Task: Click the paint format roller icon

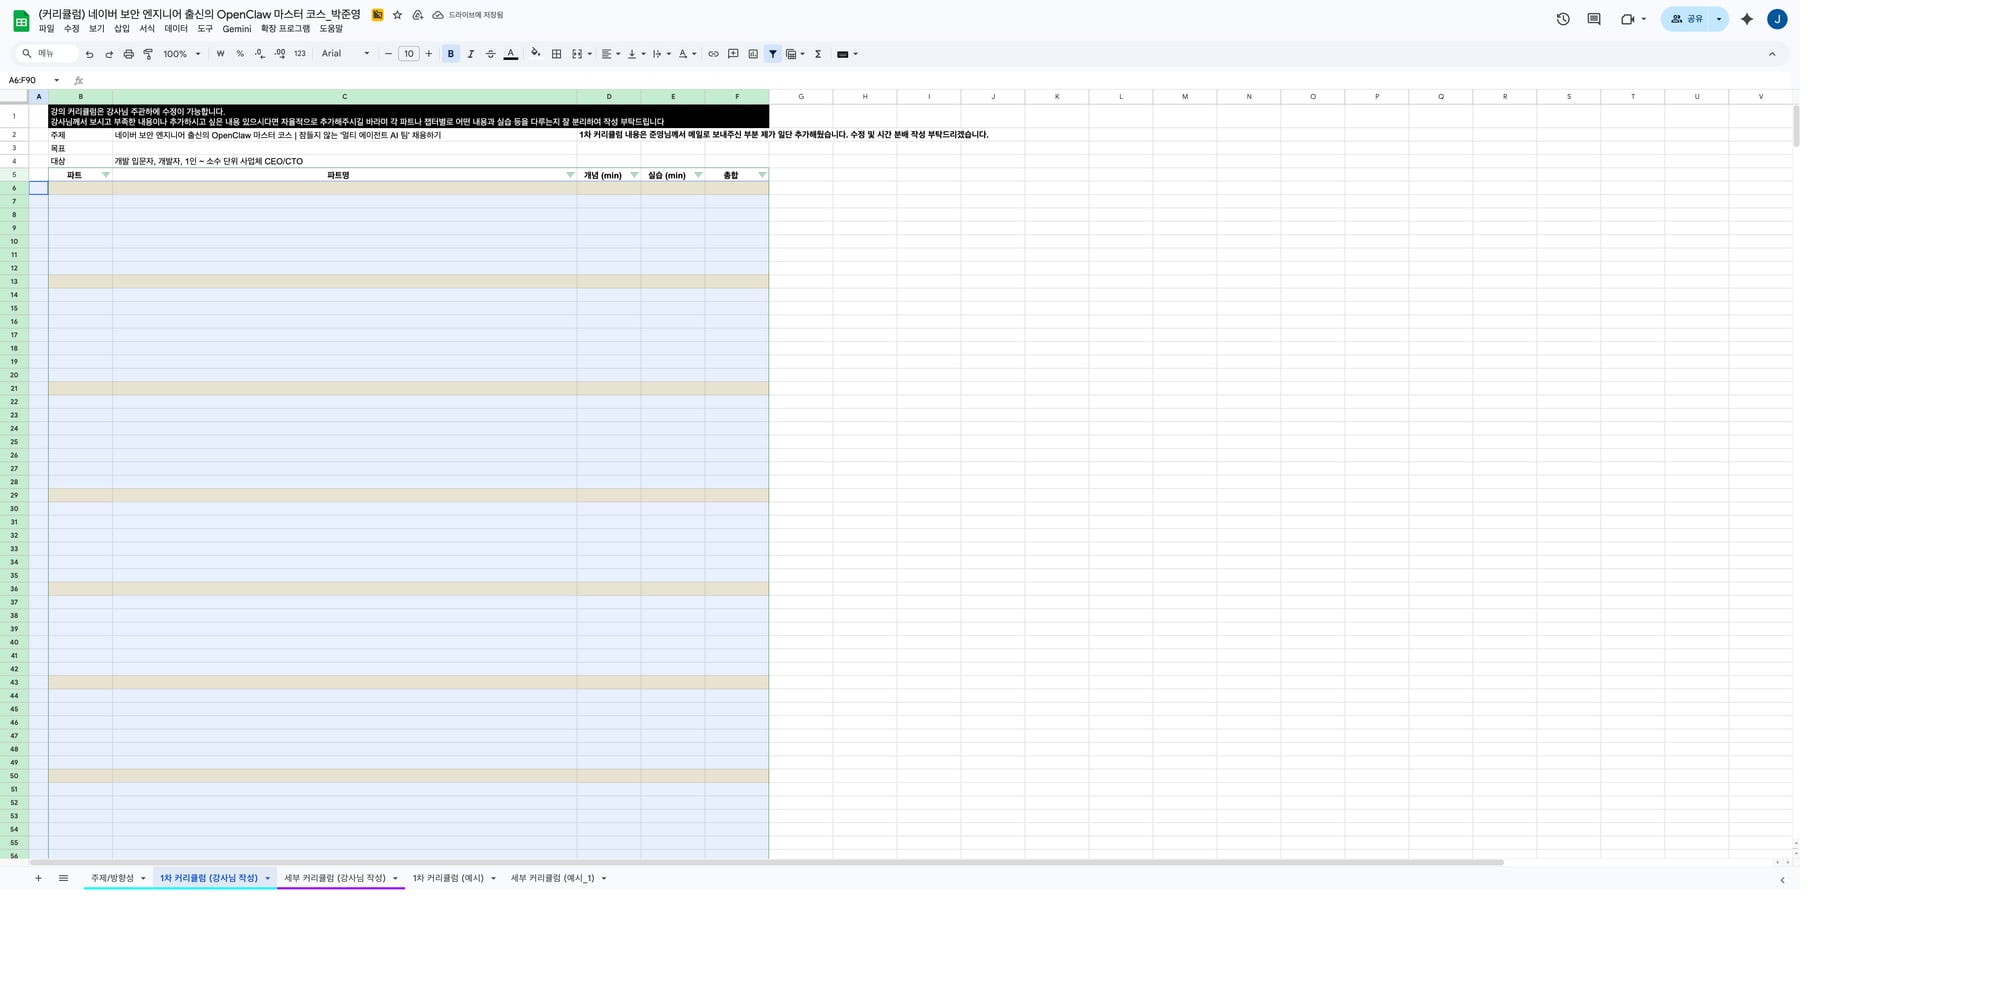Action: 148,54
